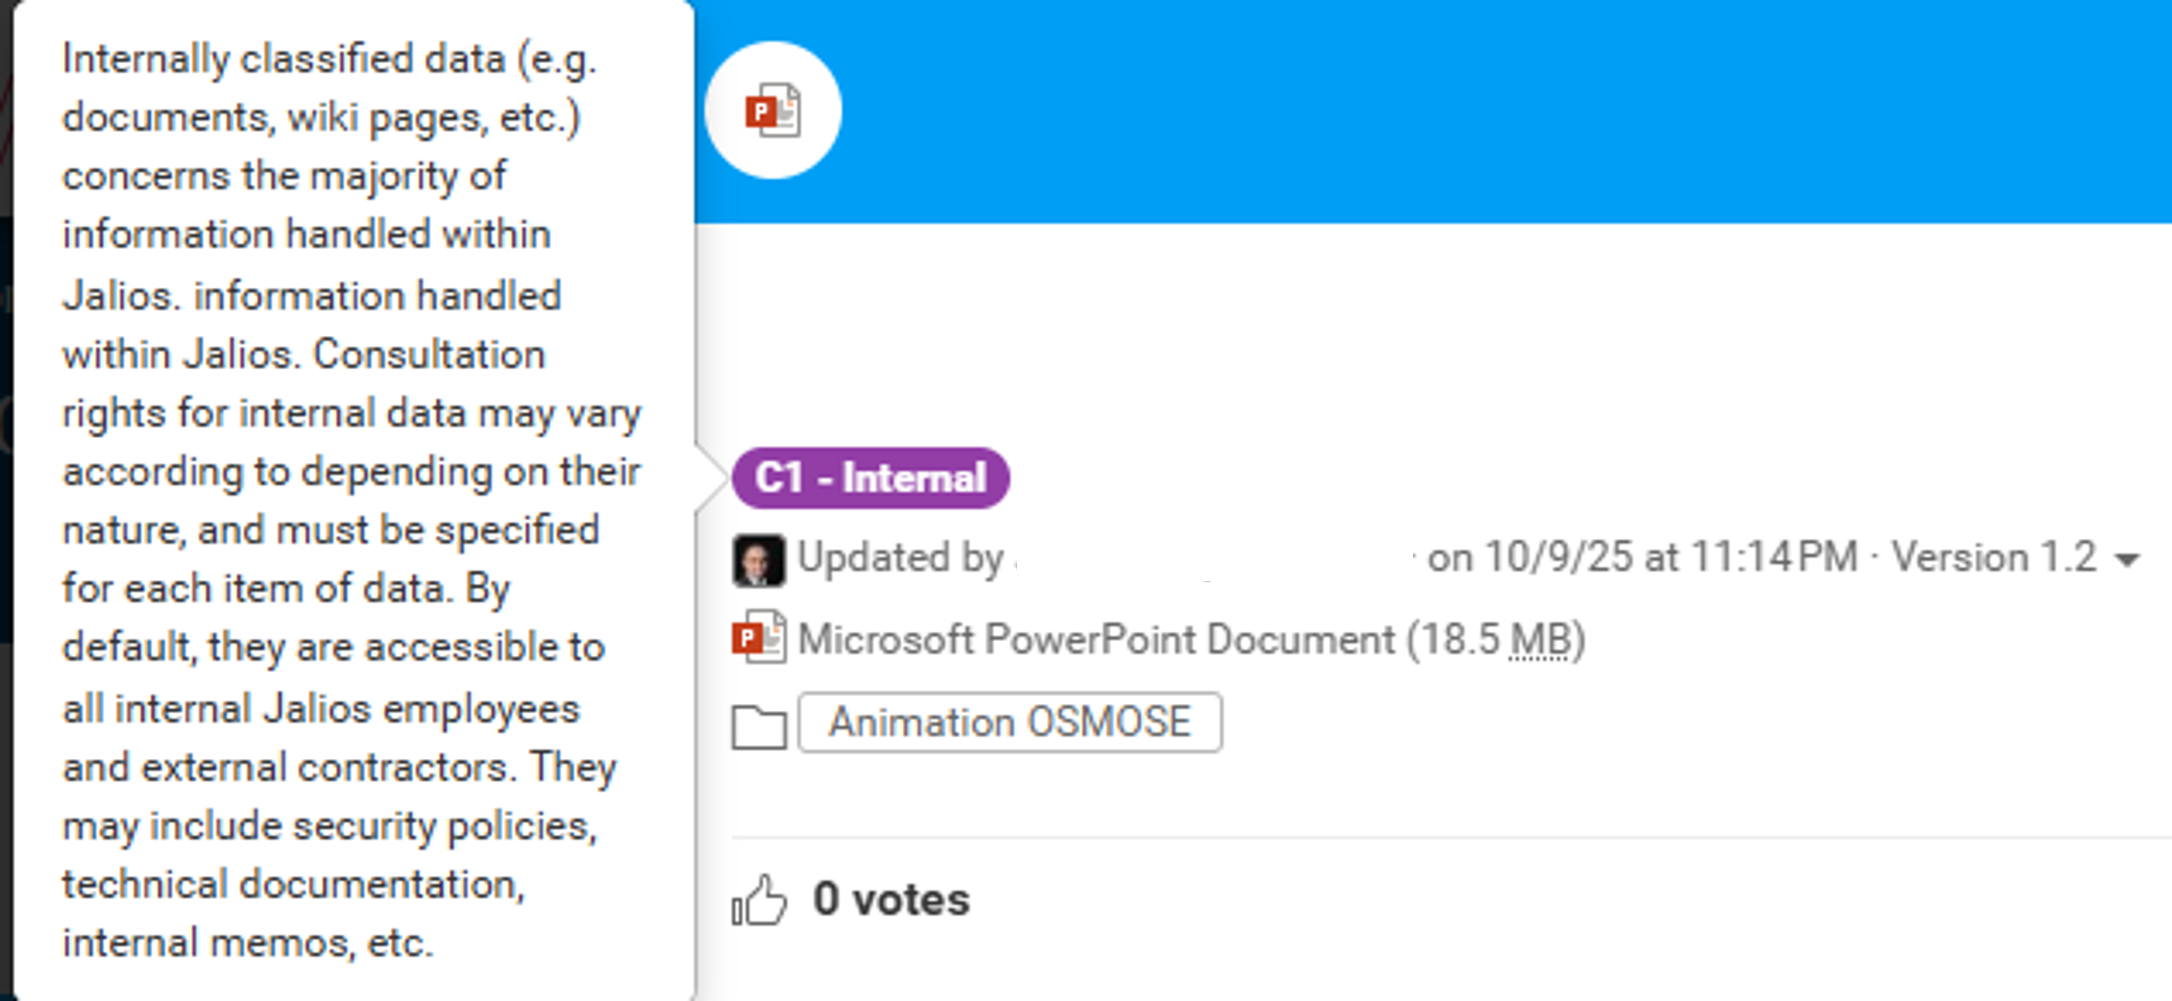The height and width of the screenshot is (1001, 2172).
Task: Click the PowerPoint file type icon beside Microsoft PowerPoint Document
Action: point(759,638)
